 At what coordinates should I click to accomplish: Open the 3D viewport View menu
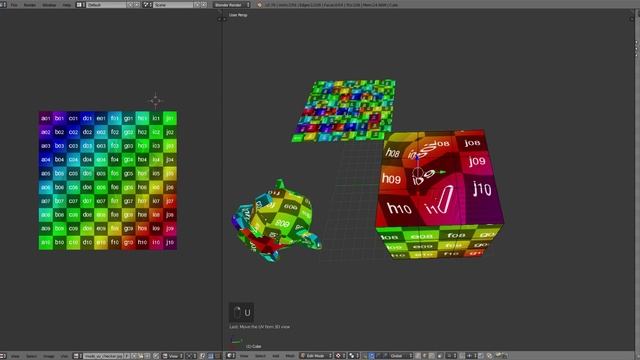tap(244, 356)
